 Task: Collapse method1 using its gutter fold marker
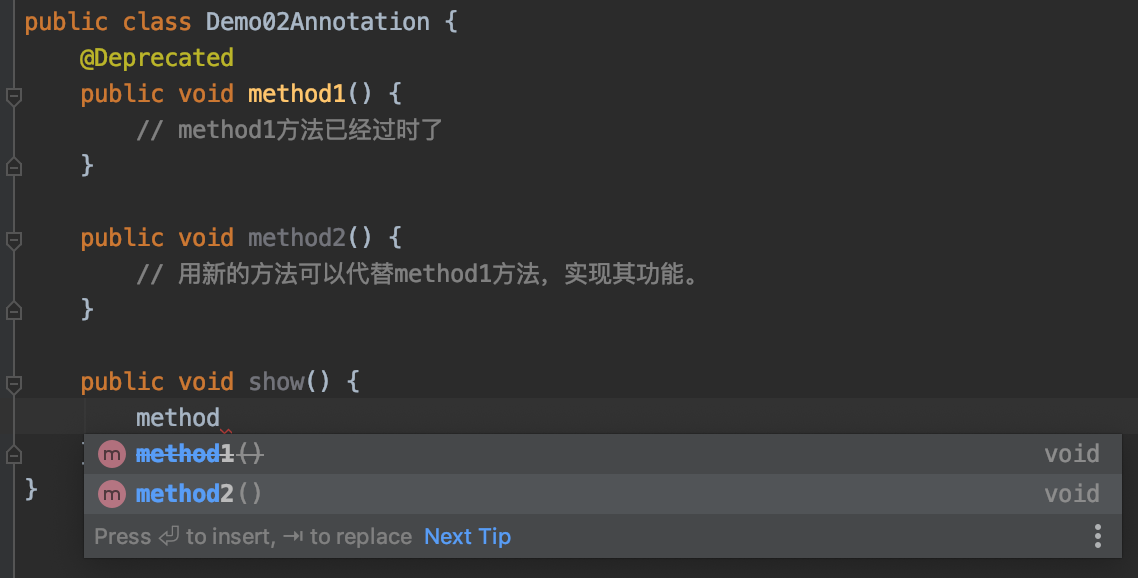tap(14, 95)
